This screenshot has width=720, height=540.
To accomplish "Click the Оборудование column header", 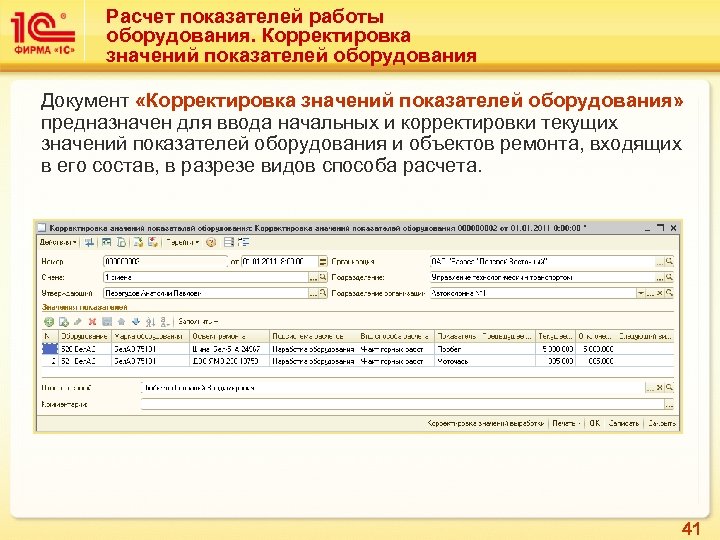I will [x=85, y=336].
